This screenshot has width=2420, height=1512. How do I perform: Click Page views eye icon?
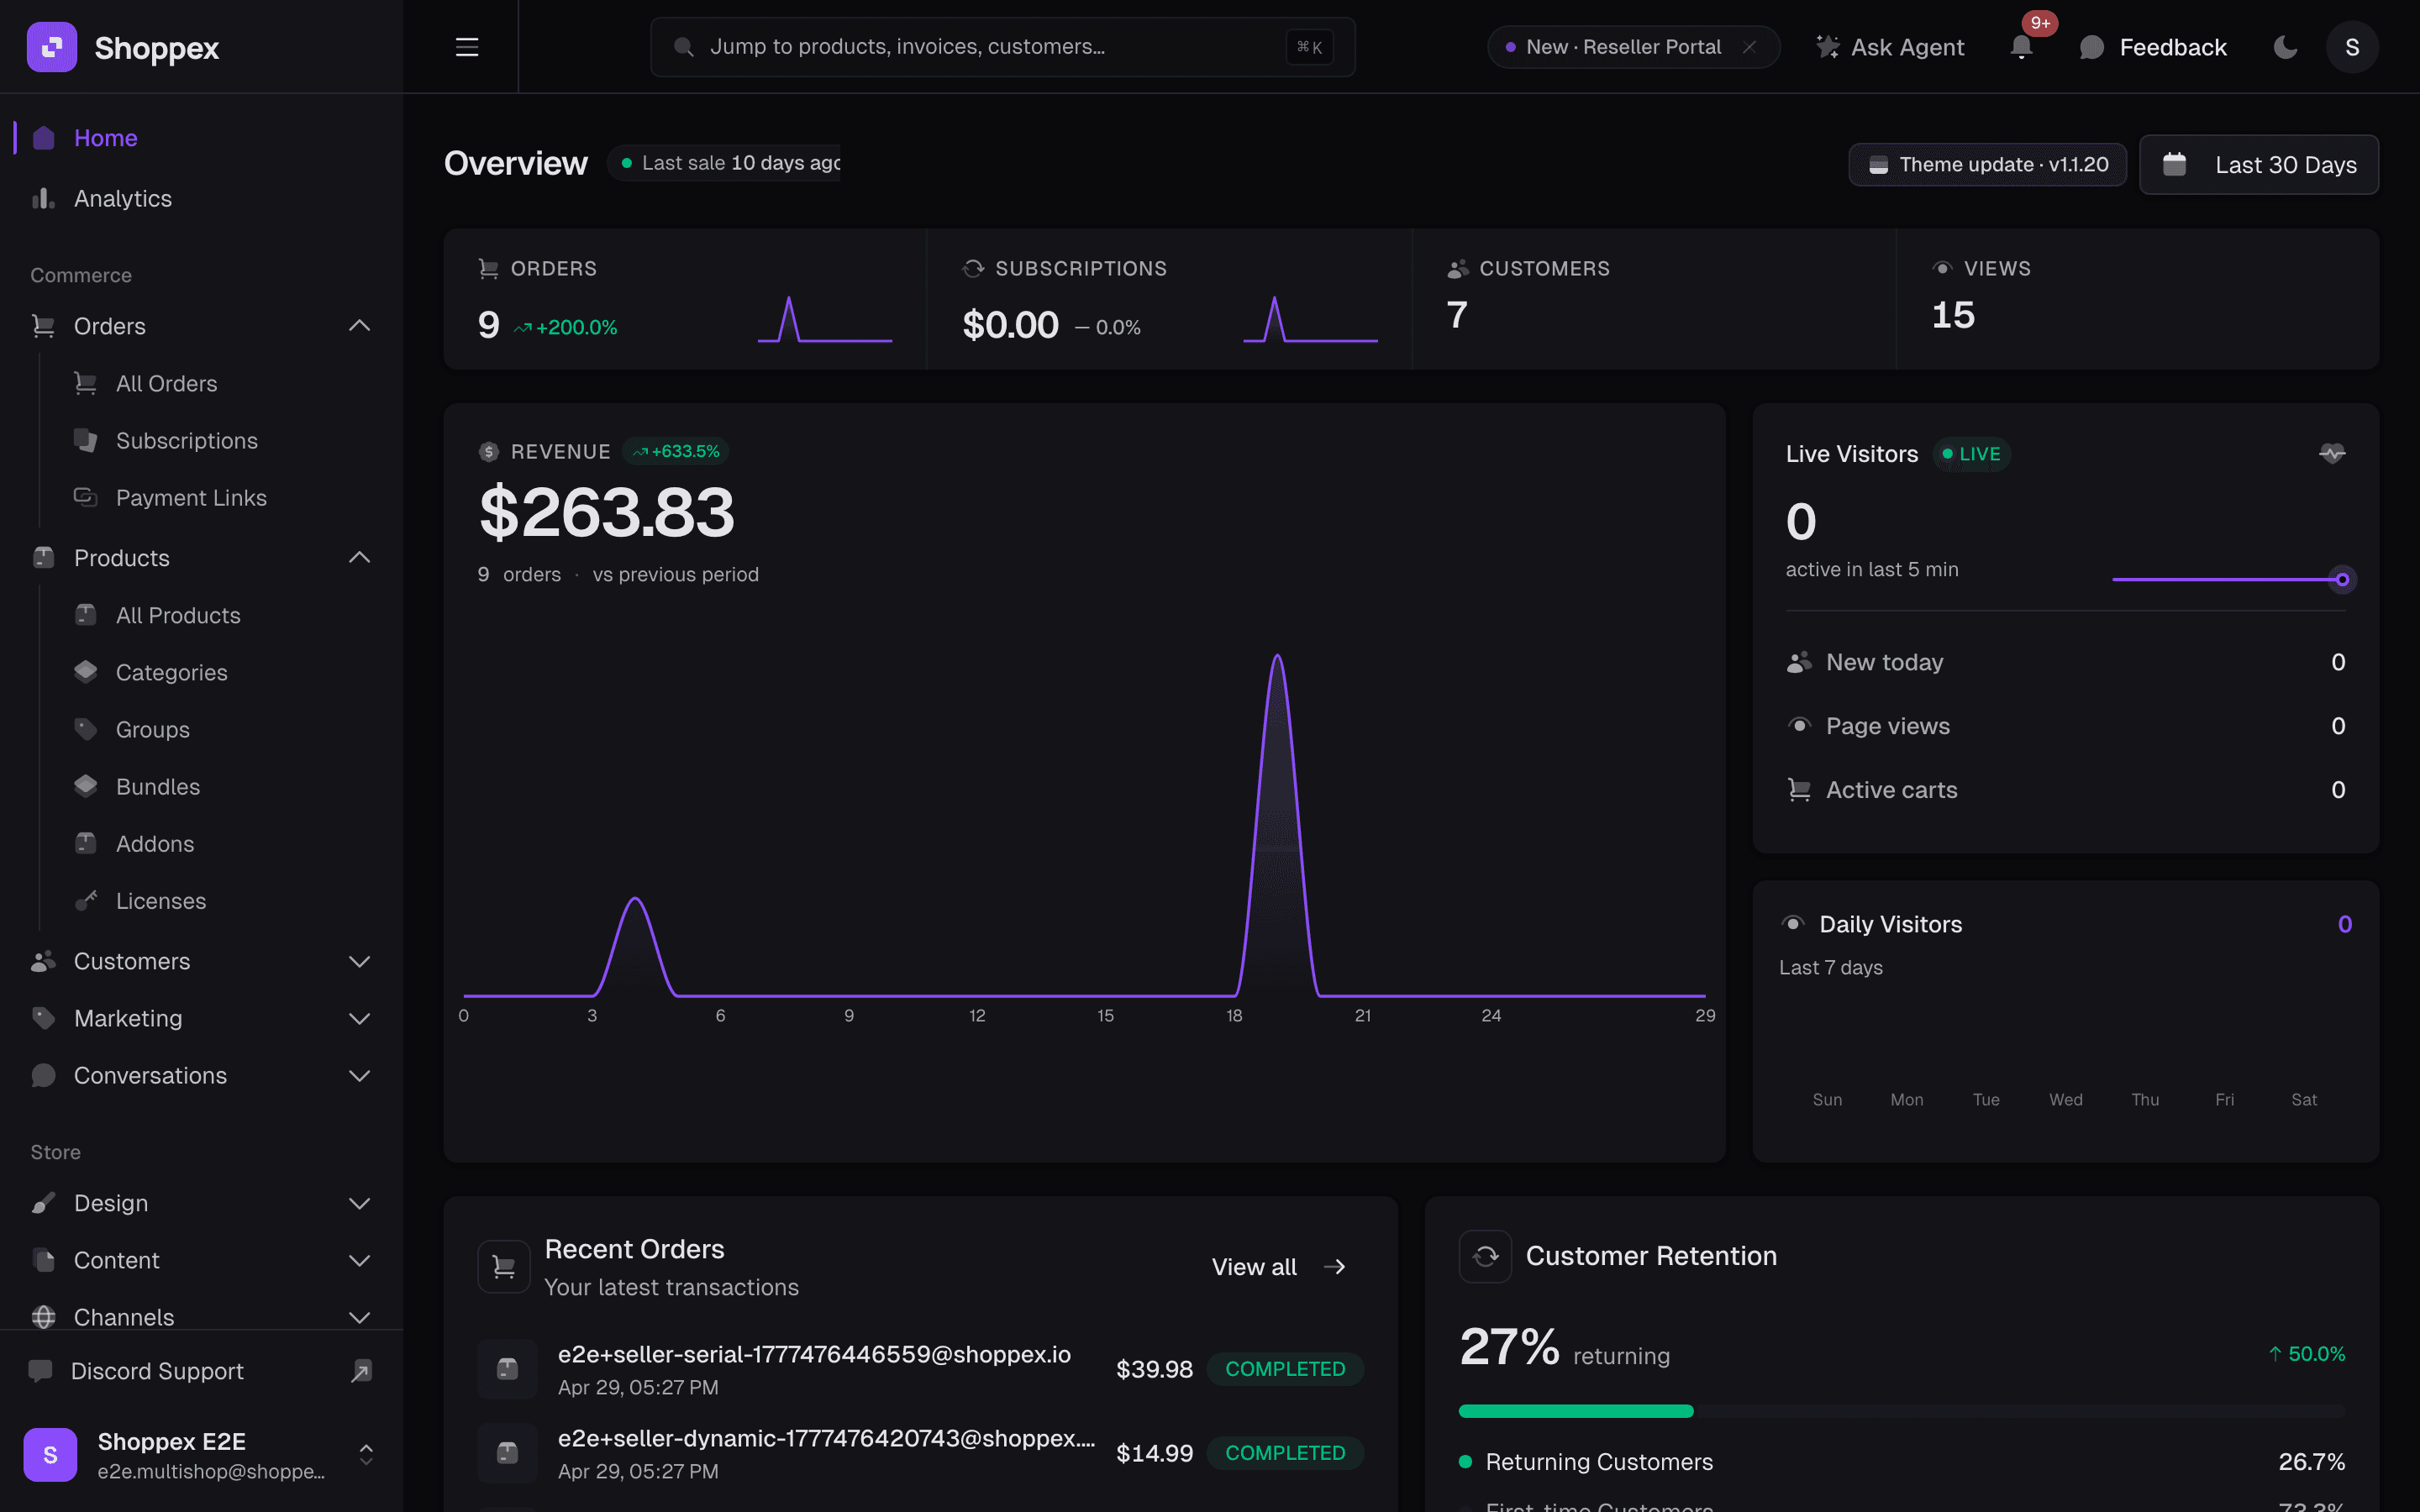(x=1799, y=725)
